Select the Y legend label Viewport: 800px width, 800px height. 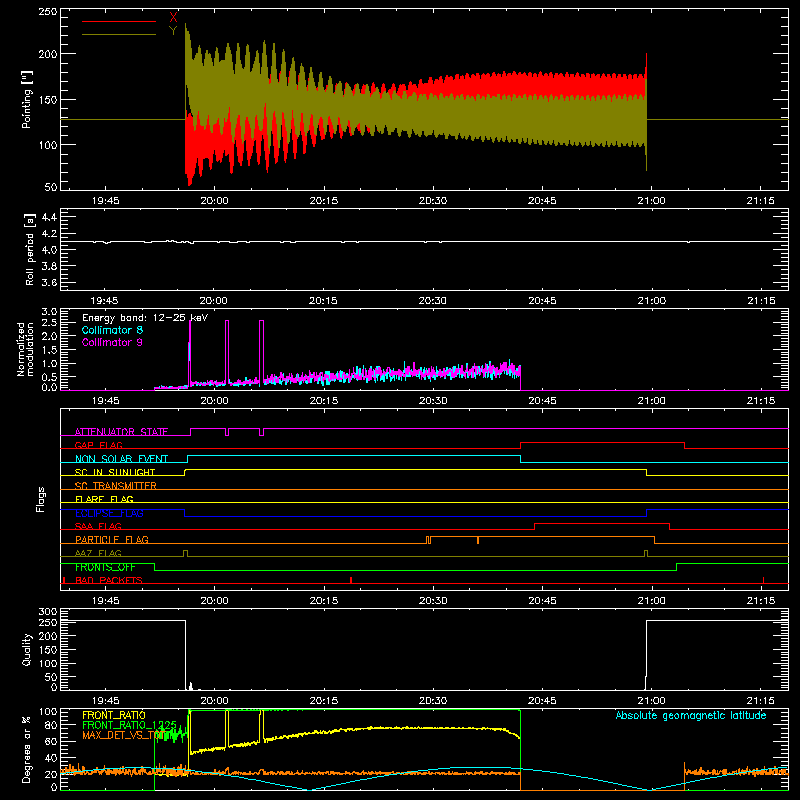(173, 31)
